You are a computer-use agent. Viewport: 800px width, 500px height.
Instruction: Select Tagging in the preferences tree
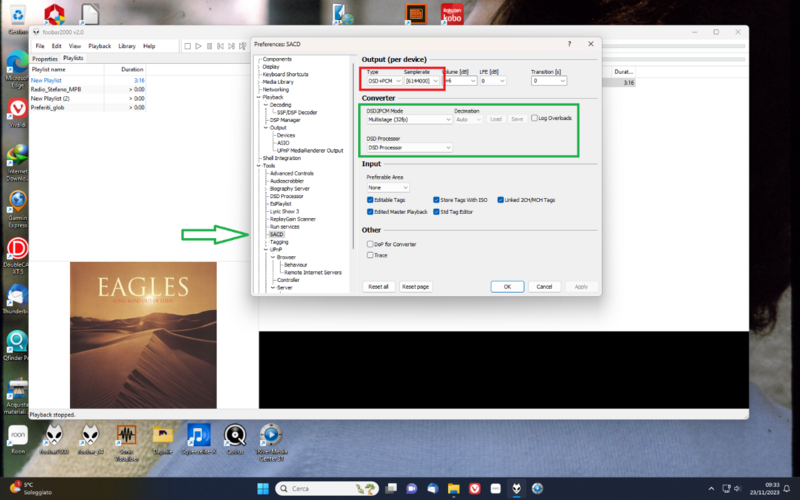(279, 242)
